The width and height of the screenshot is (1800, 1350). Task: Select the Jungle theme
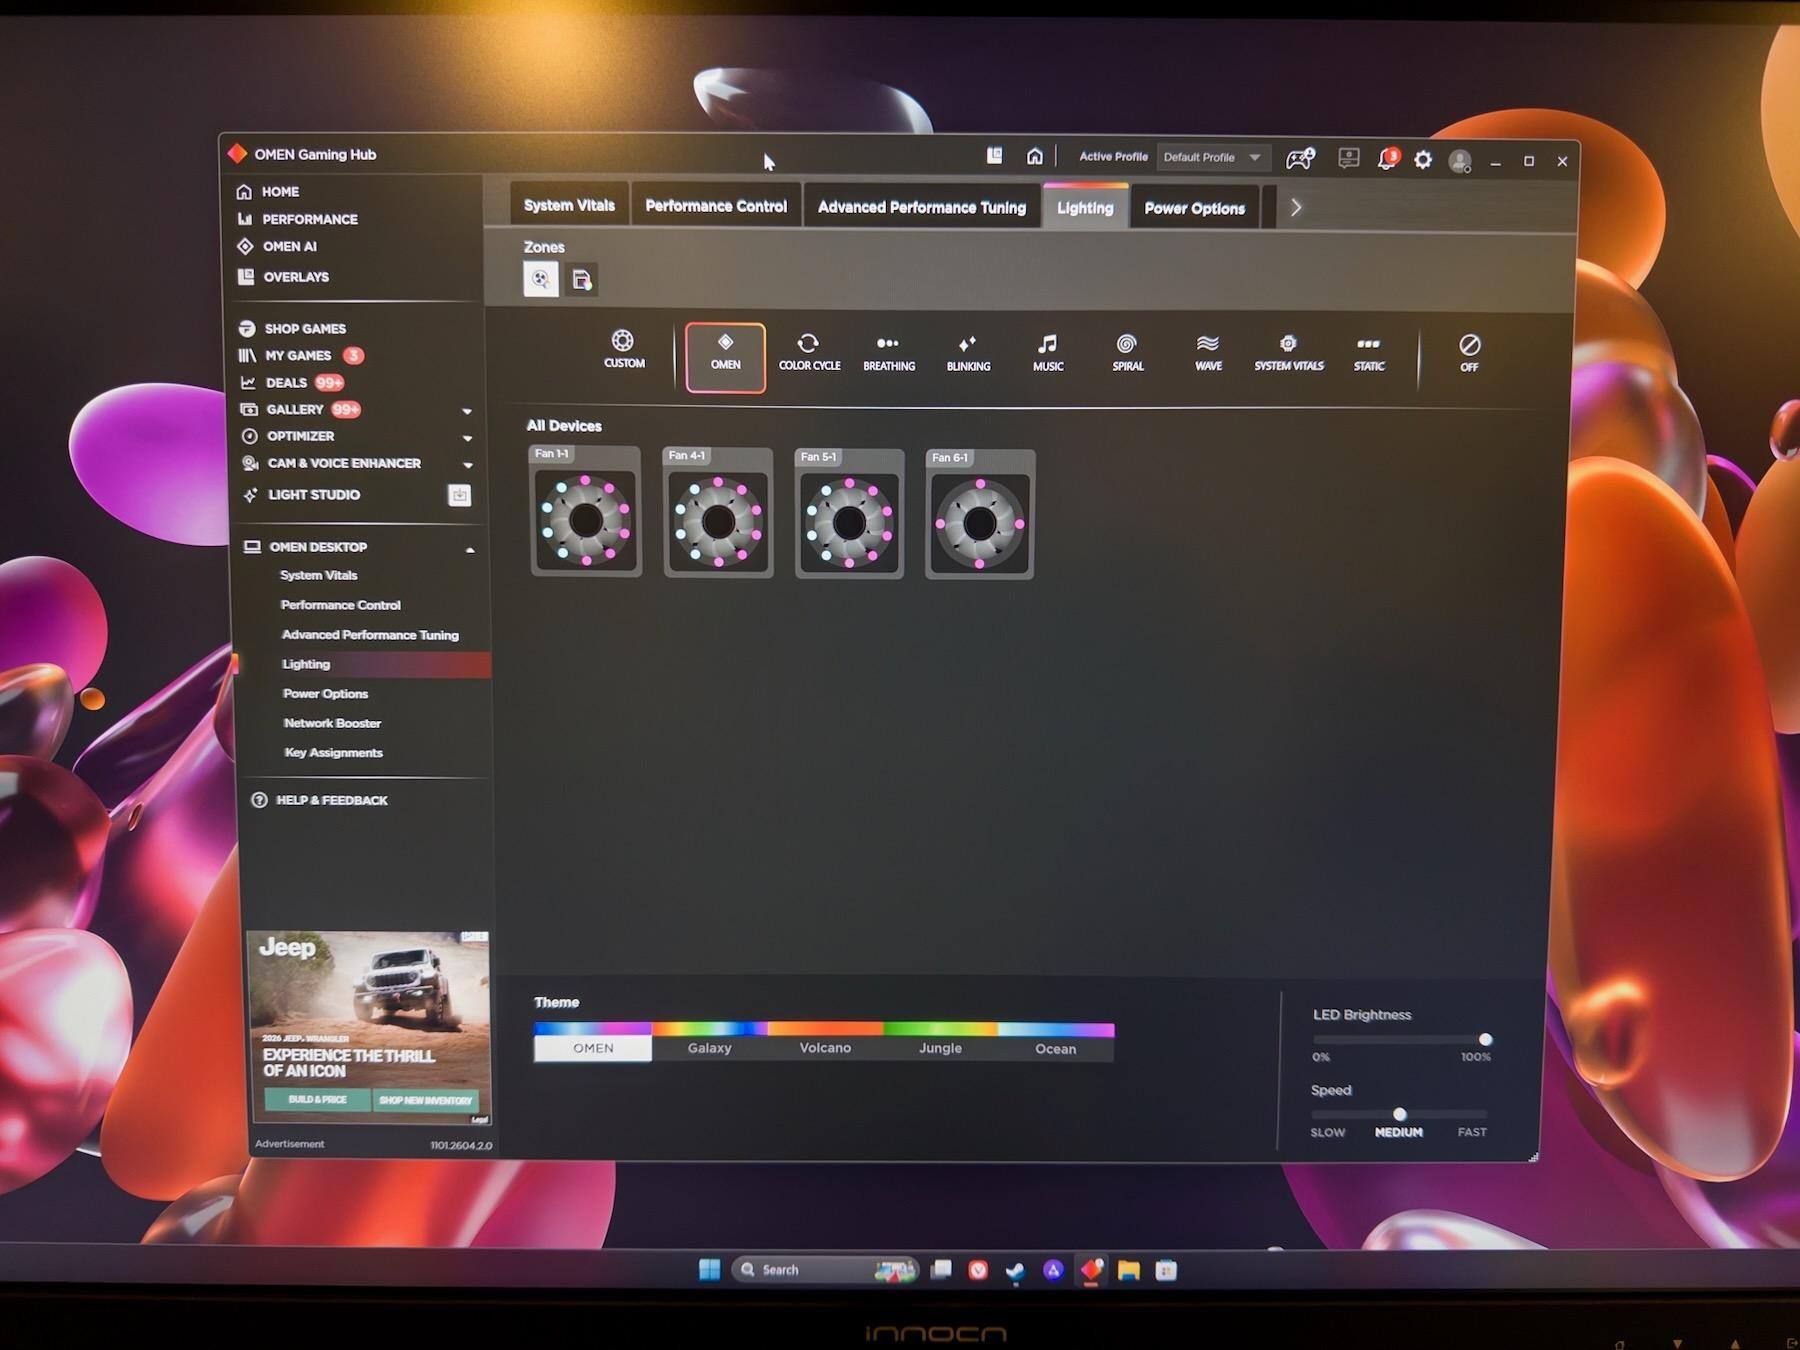pyautogui.click(x=940, y=1048)
